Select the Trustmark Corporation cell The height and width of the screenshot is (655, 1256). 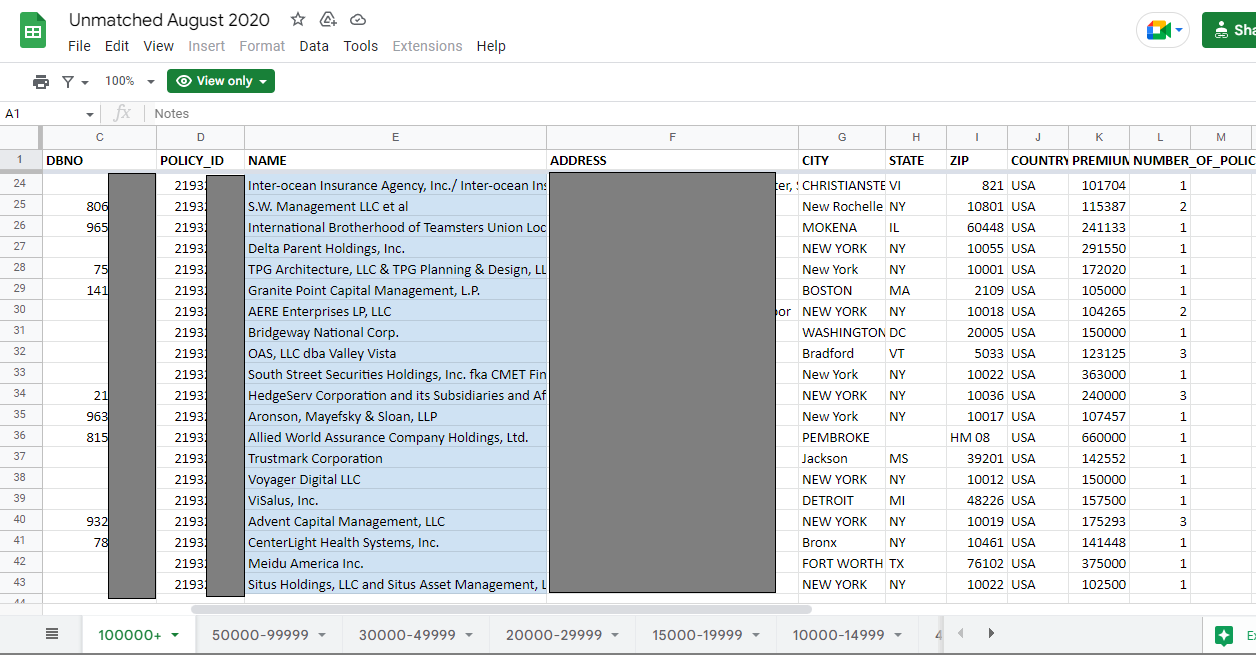pyautogui.click(x=395, y=458)
